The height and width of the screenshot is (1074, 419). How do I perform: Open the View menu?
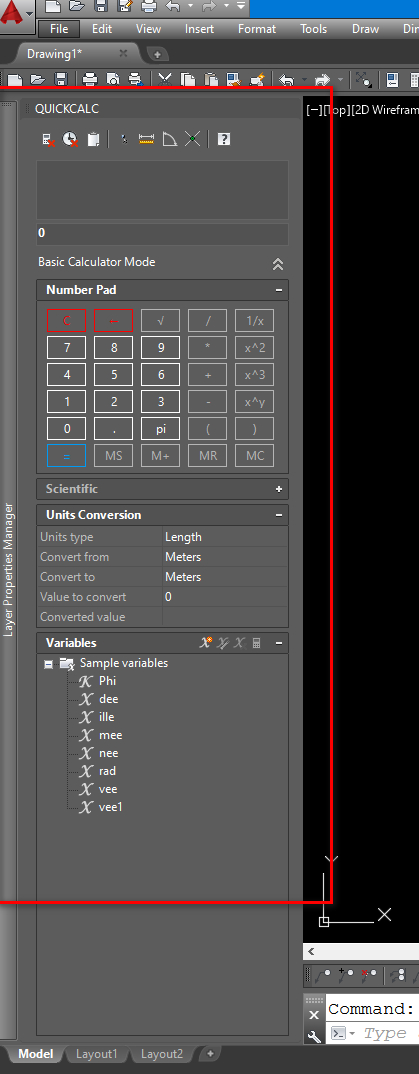click(x=149, y=29)
